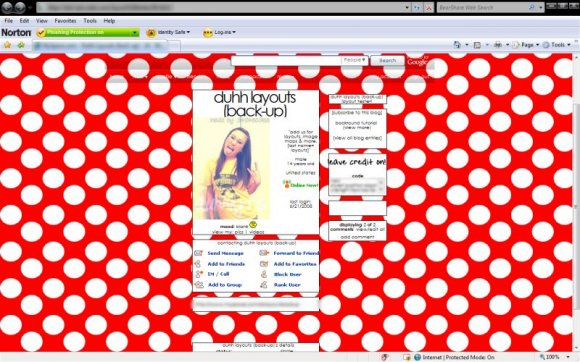The width and height of the screenshot is (580, 362).
Task: Open the People search dropdown
Action: [x=354, y=60]
